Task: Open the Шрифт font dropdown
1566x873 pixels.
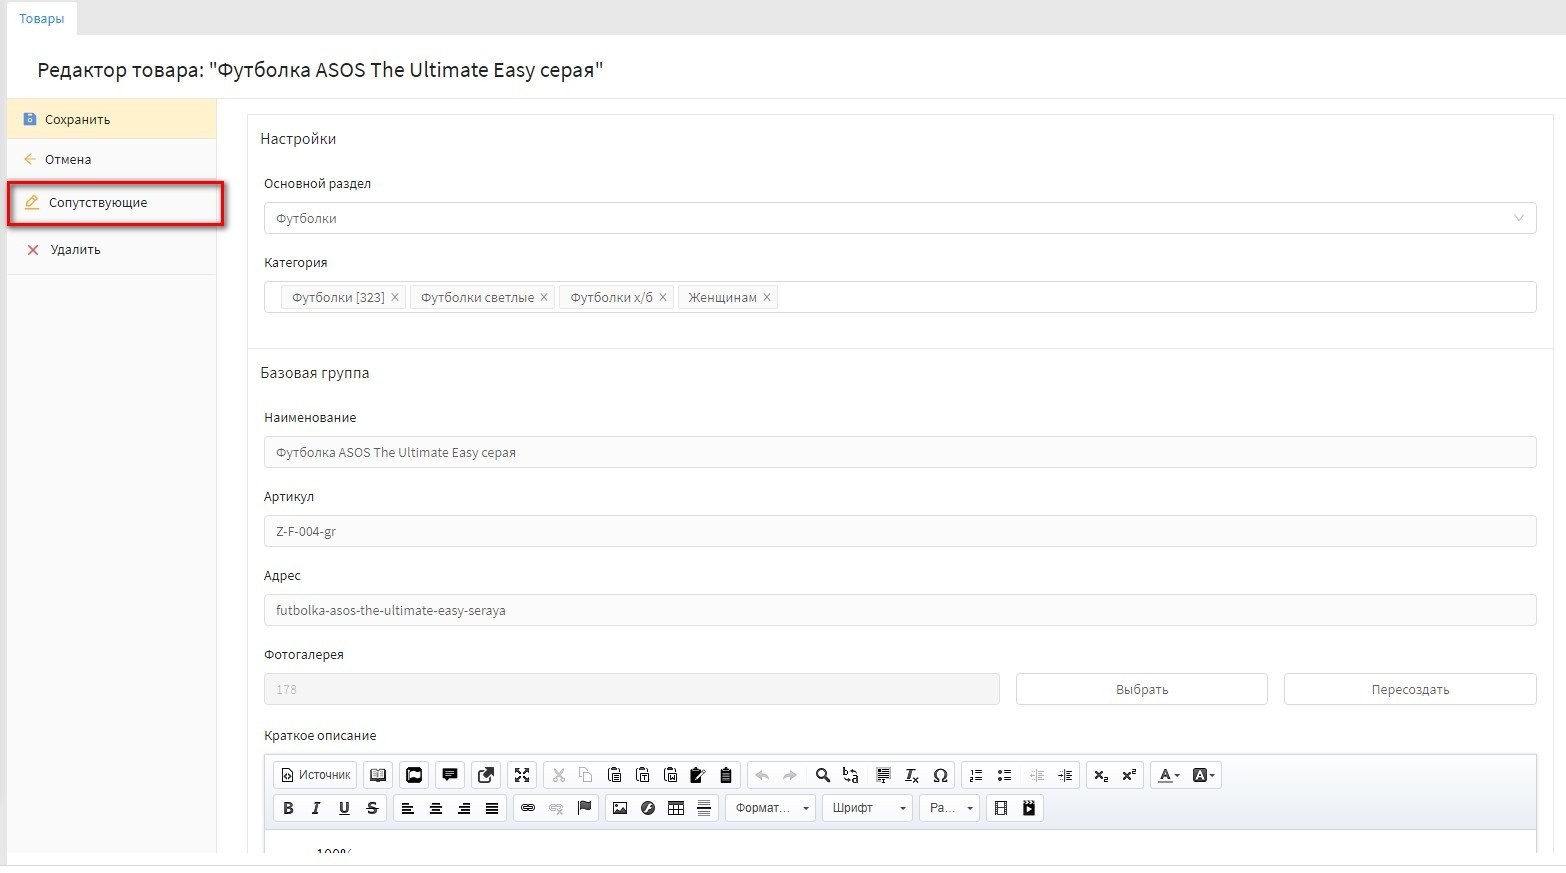Action: point(867,808)
